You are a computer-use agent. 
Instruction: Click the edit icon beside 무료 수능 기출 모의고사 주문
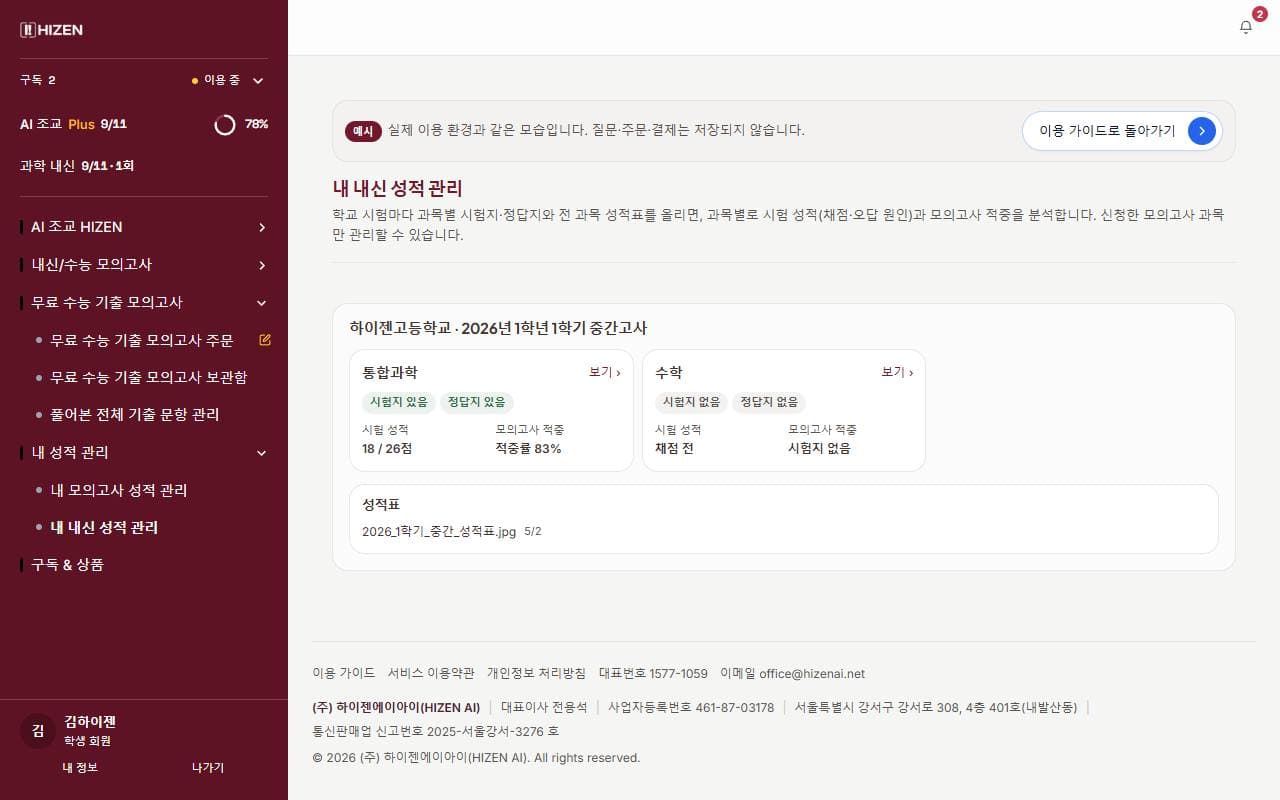(265, 340)
